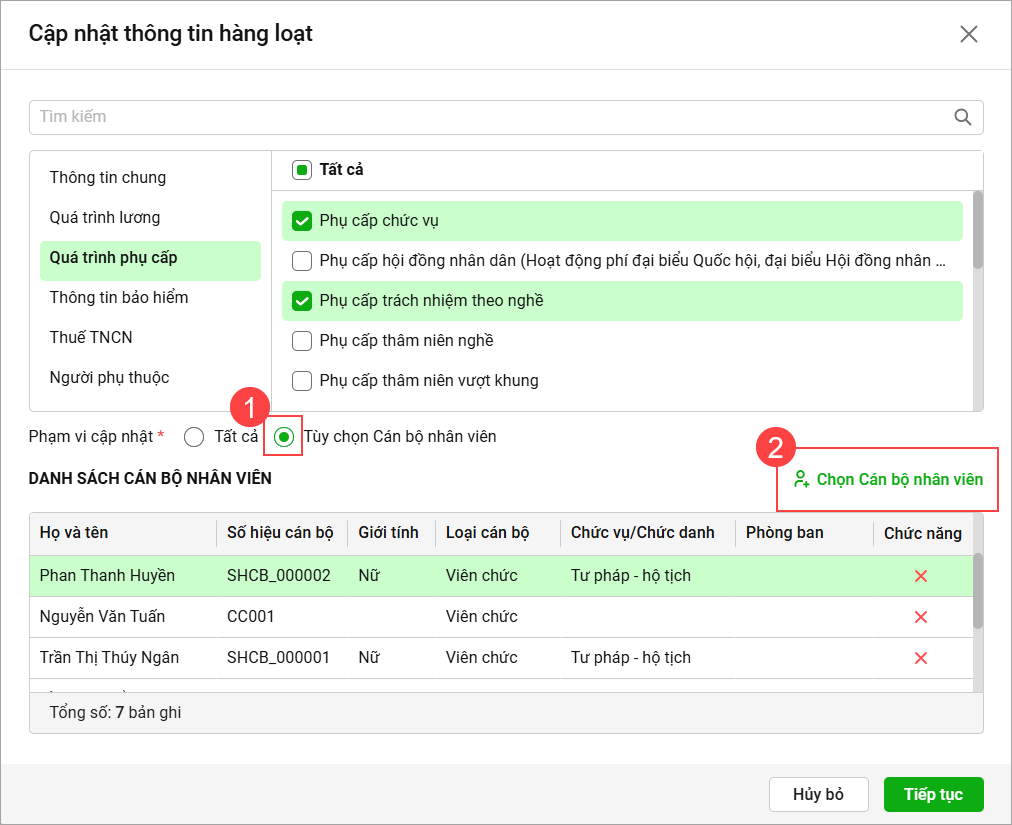
Task: Uncheck Phụ cấp trách nhiệm theo nghề
Action: click(x=302, y=301)
